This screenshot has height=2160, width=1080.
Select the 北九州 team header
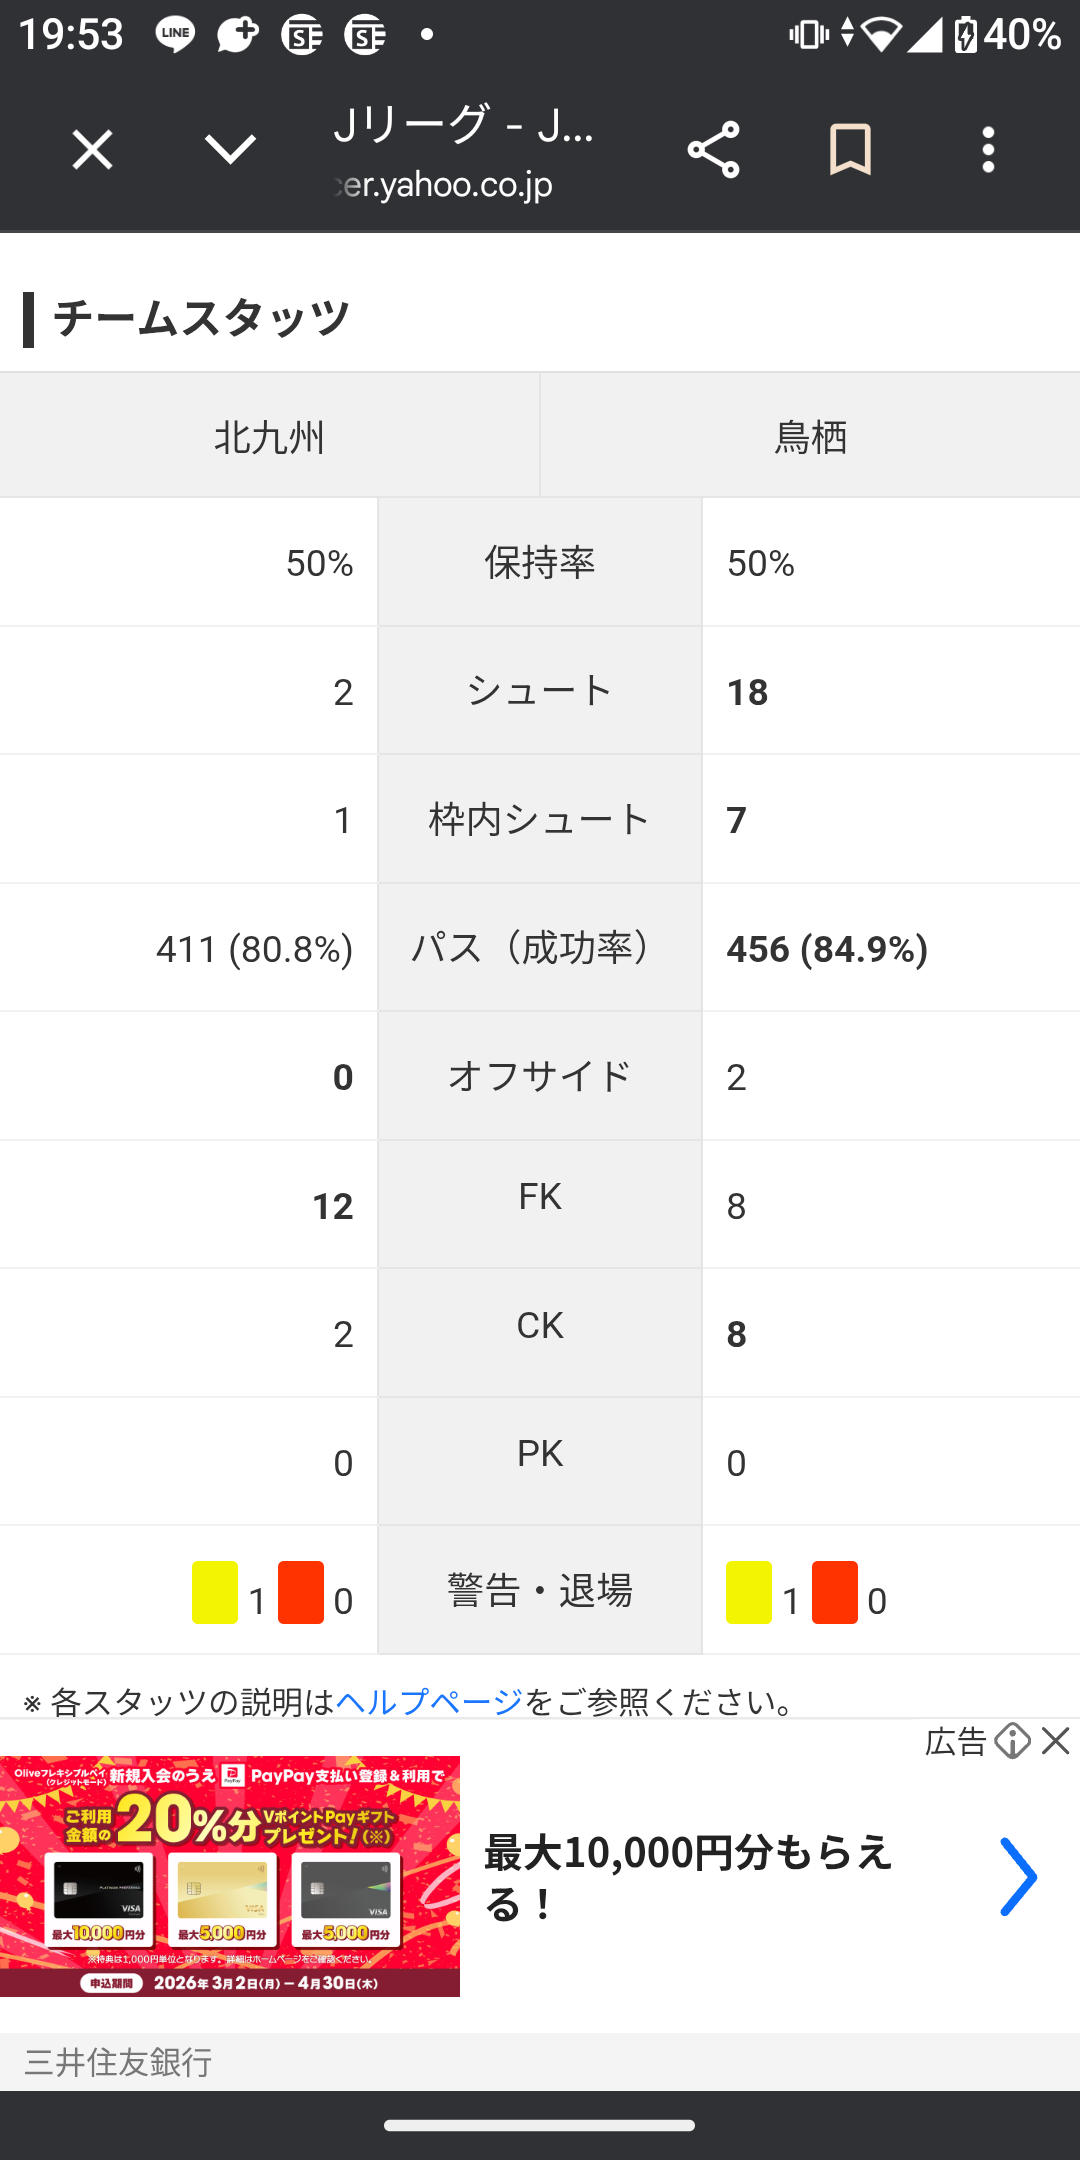click(x=269, y=437)
